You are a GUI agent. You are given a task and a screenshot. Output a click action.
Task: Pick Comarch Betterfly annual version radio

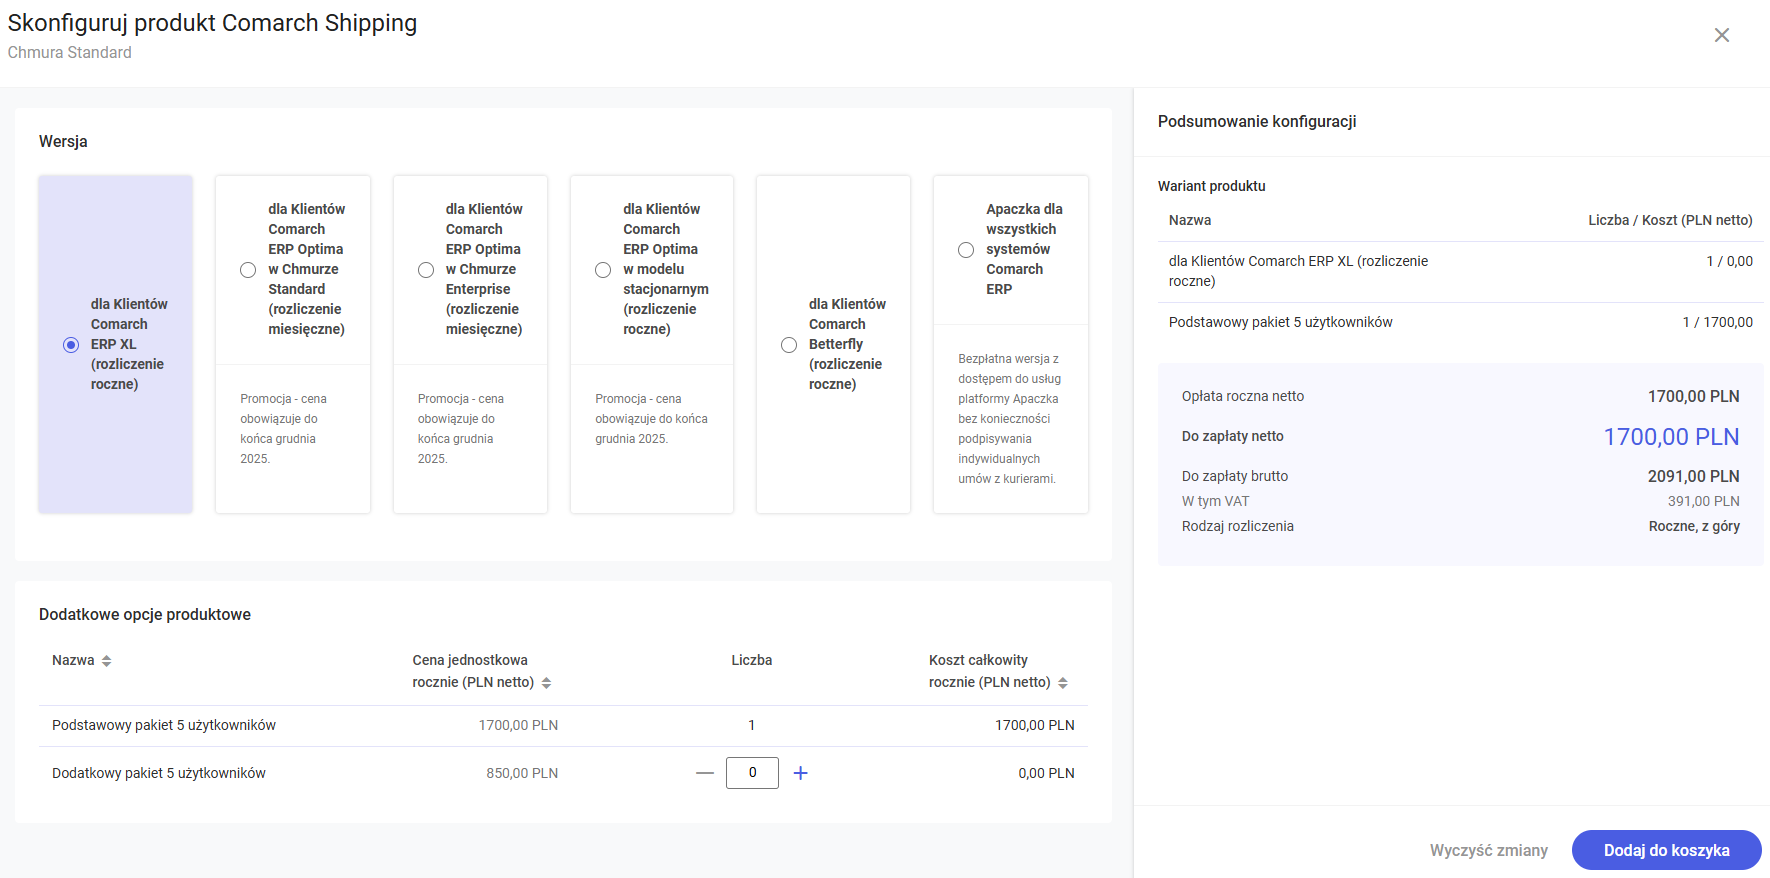tap(789, 345)
